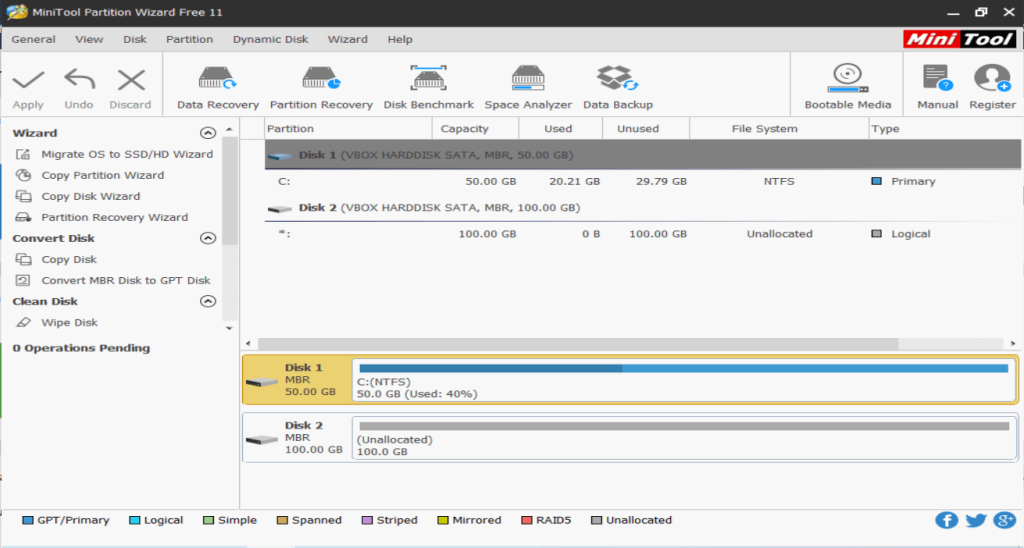
Task: Sort by the Type column header
Action: [x=945, y=129]
